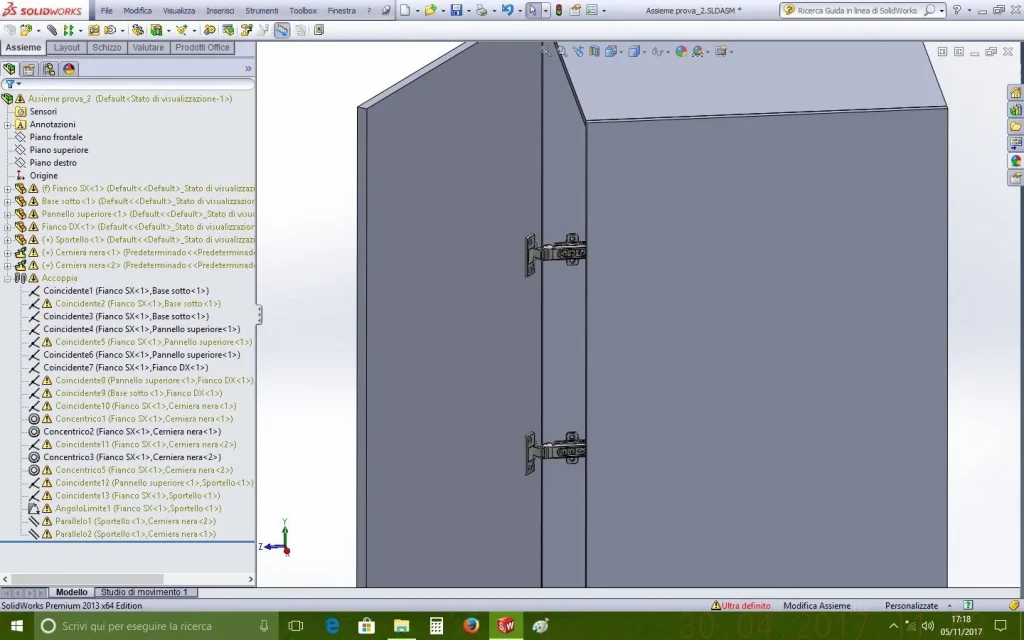Click the Studio di movimento 1 tab
The height and width of the screenshot is (640, 1024).
[x=144, y=592]
